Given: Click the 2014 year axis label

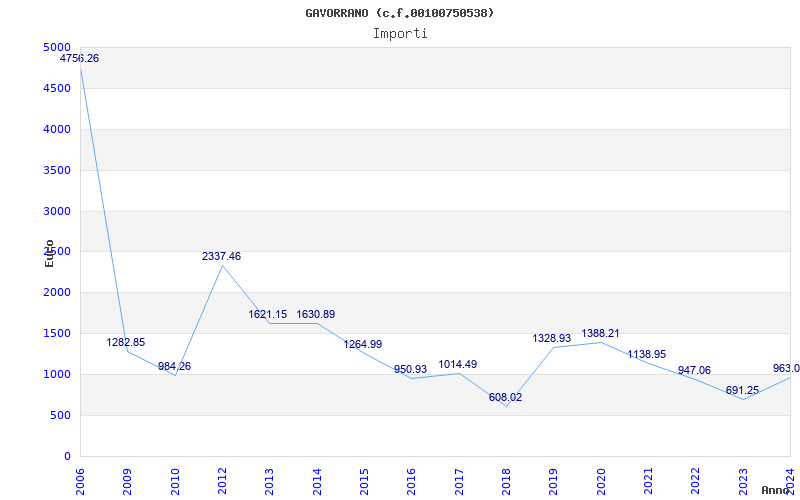Looking at the screenshot, I should pos(317,481).
